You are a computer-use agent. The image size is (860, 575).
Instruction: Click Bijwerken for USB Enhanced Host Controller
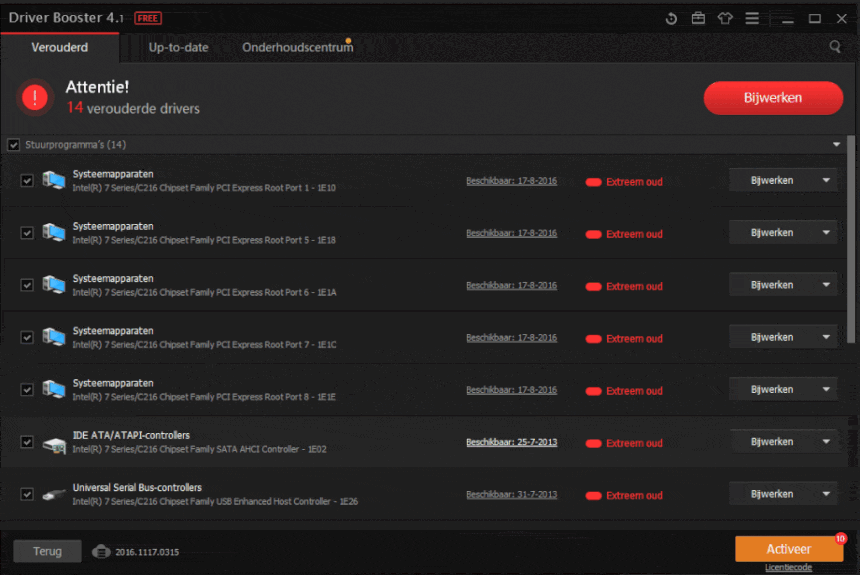pos(772,494)
